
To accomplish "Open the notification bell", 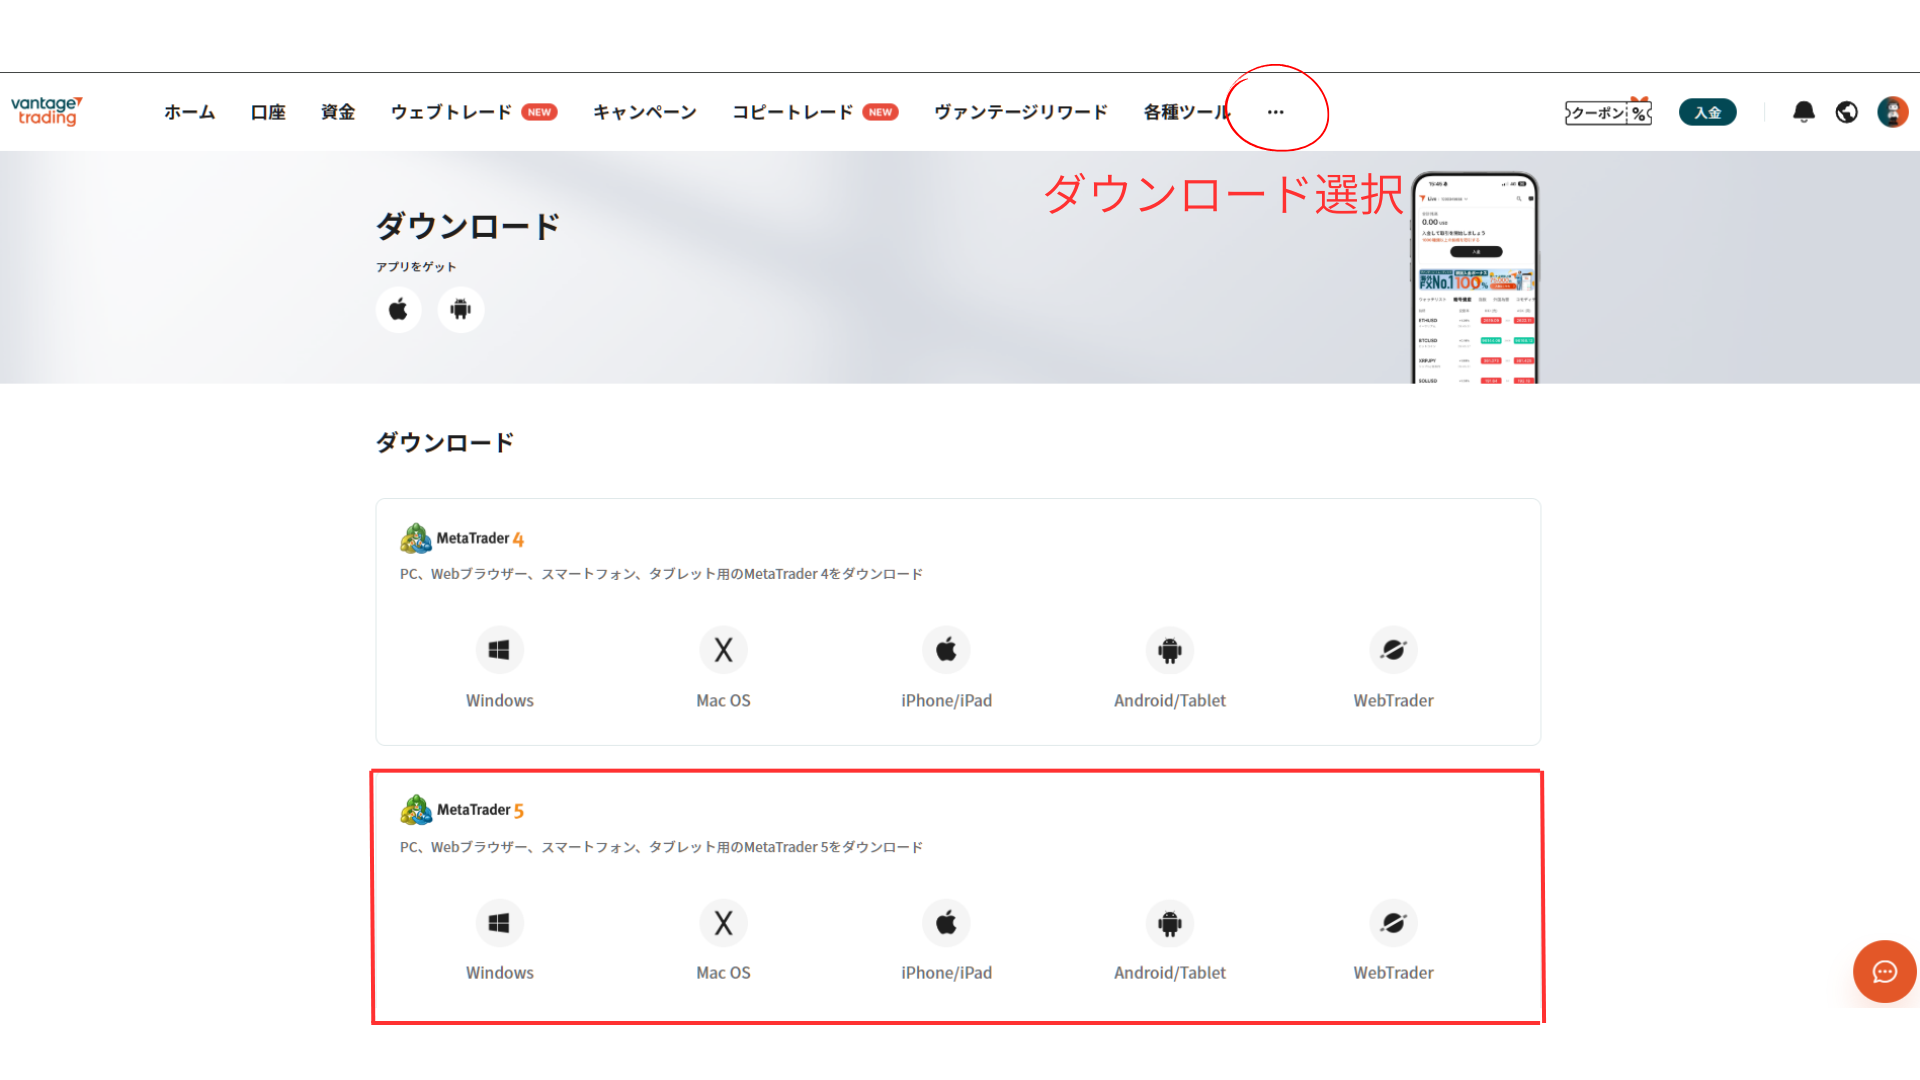I will [x=1804, y=112].
